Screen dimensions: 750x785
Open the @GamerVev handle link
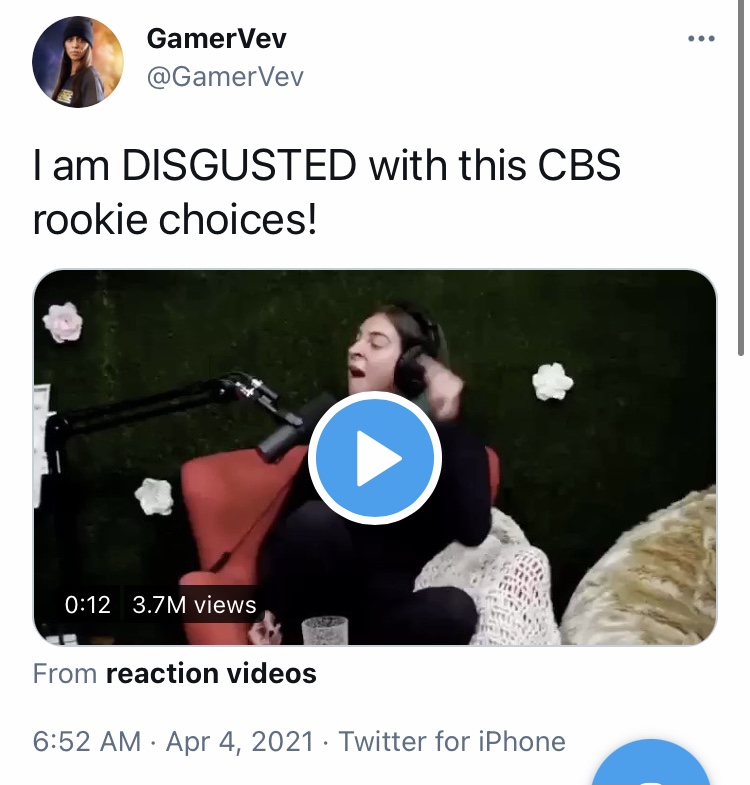tap(225, 77)
